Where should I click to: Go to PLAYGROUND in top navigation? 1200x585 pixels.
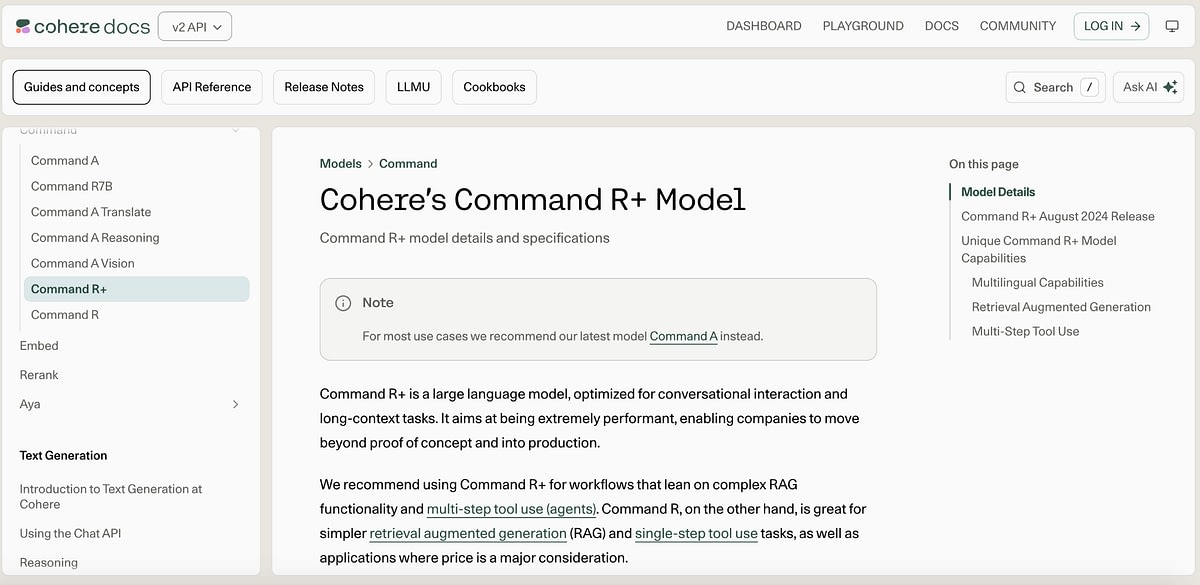862,26
